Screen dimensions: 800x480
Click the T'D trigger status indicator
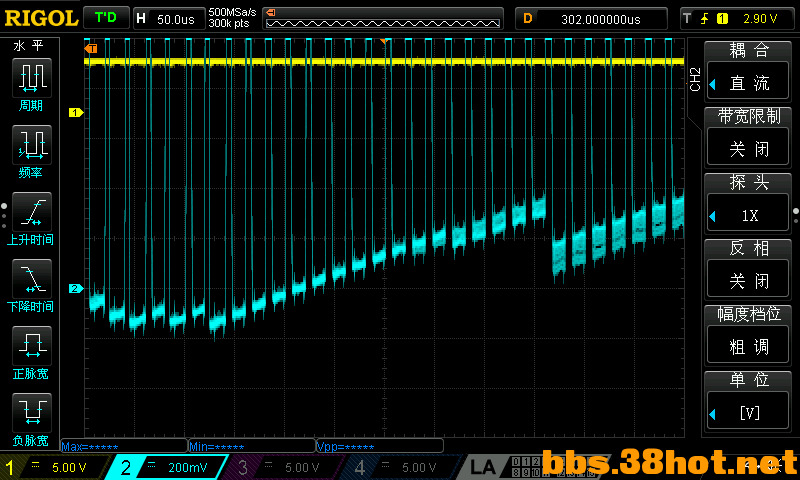106,18
